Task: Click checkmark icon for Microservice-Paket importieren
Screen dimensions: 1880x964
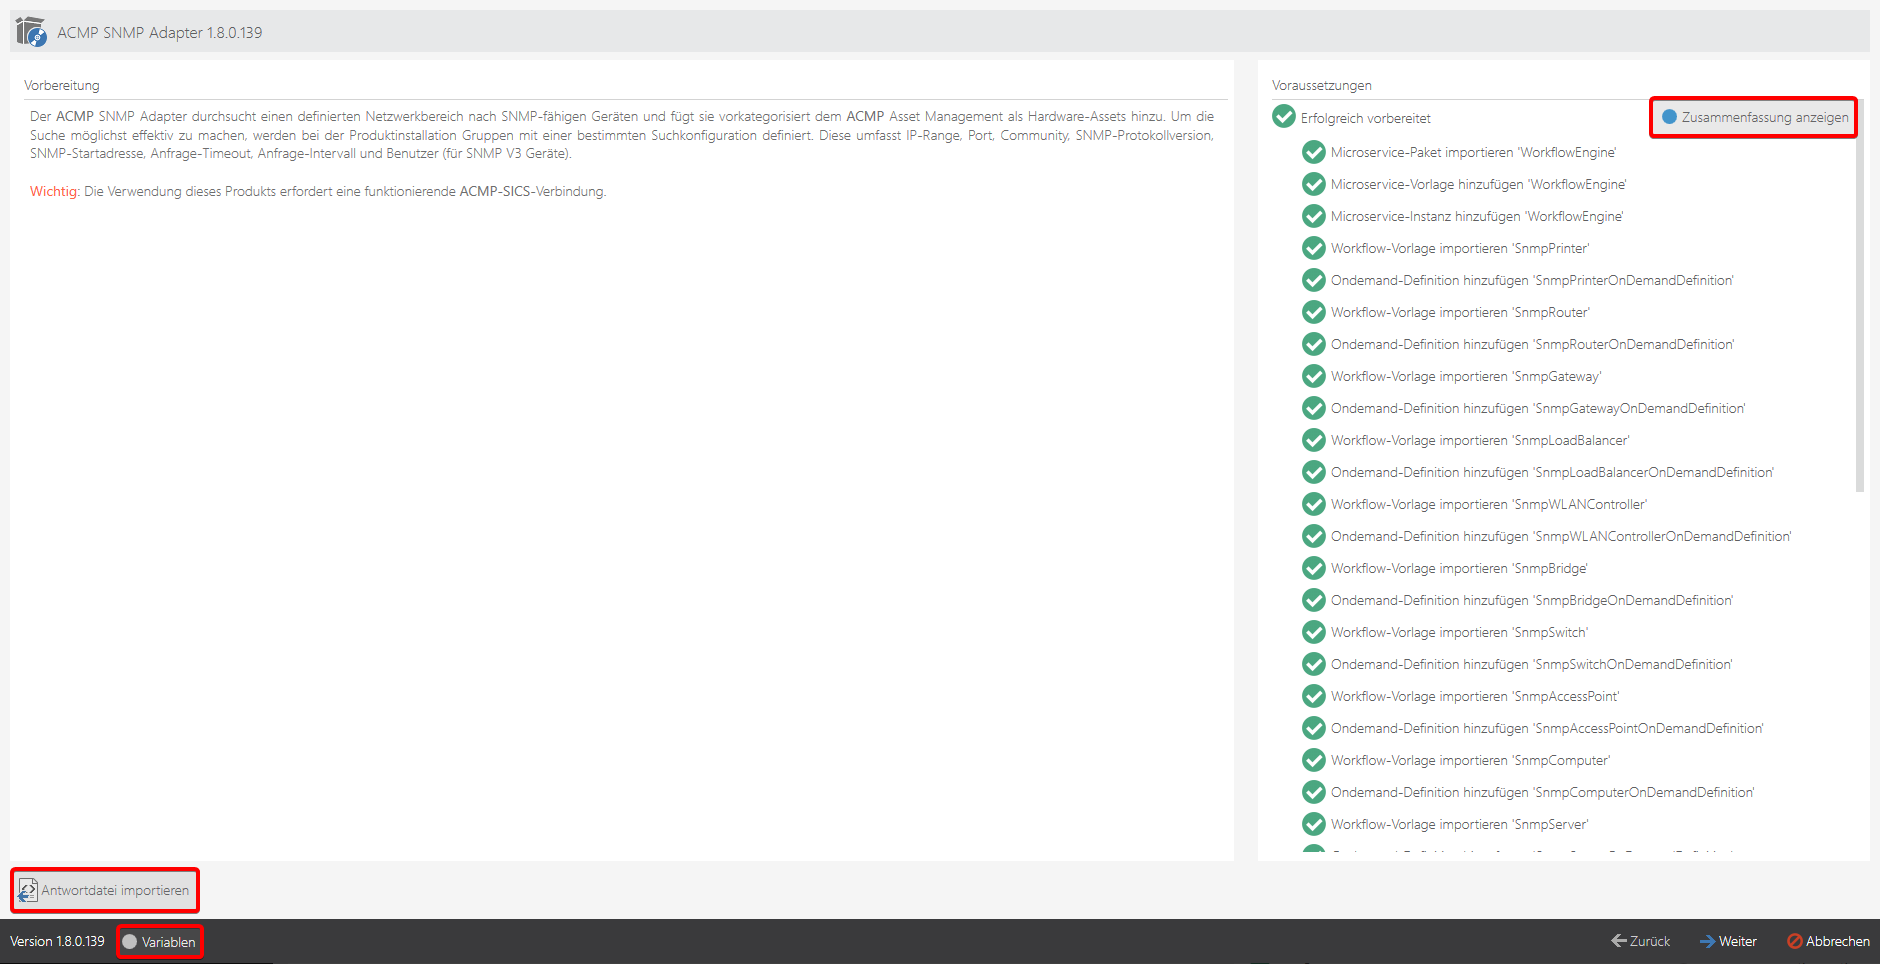Action: pyautogui.click(x=1313, y=152)
